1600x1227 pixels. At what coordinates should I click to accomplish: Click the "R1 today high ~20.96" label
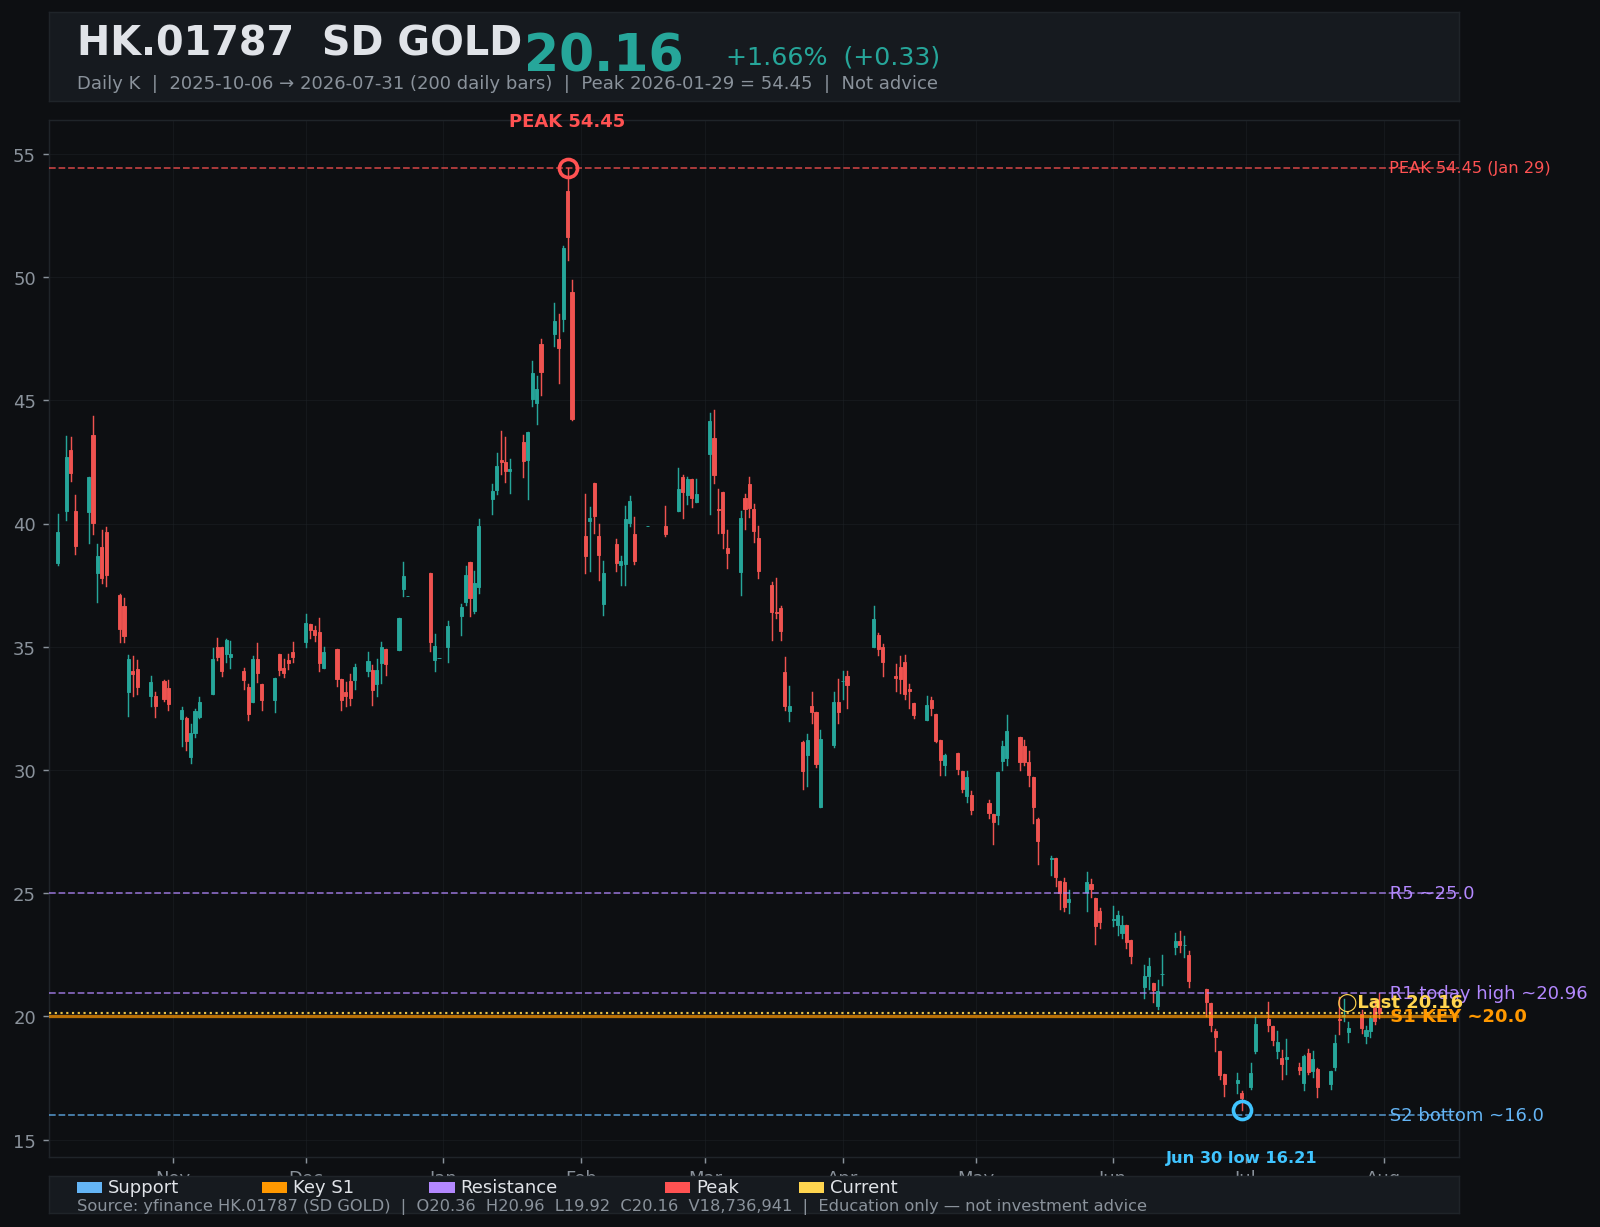pyautogui.click(x=1488, y=993)
